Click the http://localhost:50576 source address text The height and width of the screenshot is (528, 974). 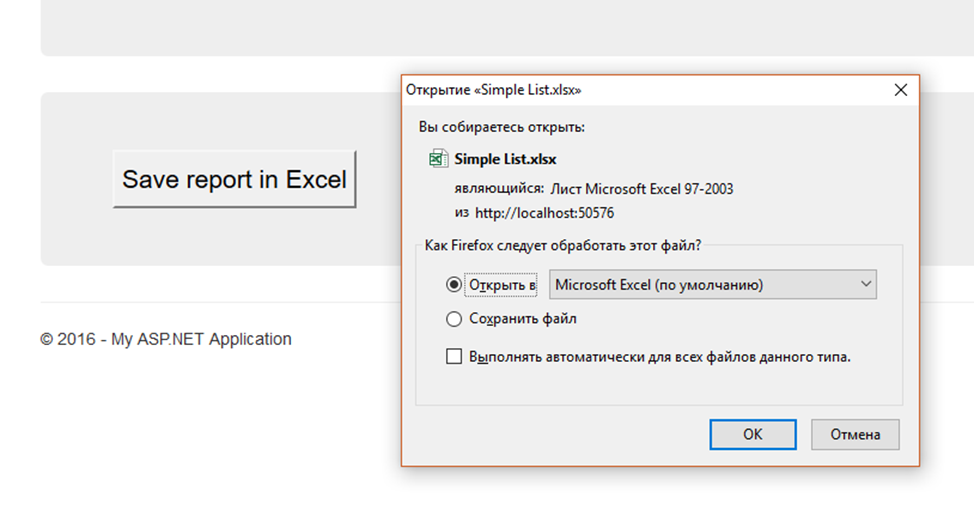pos(544,213)
